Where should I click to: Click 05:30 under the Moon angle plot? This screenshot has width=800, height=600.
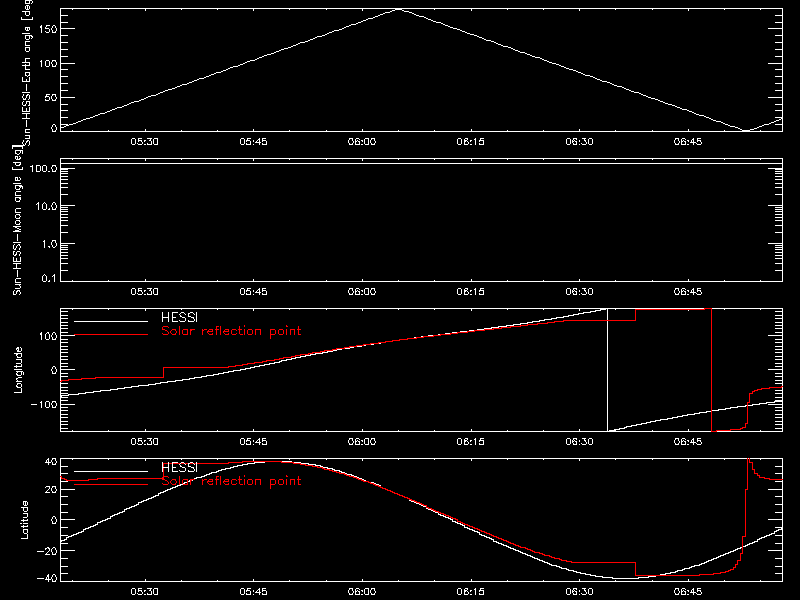(x=144, y=291)
